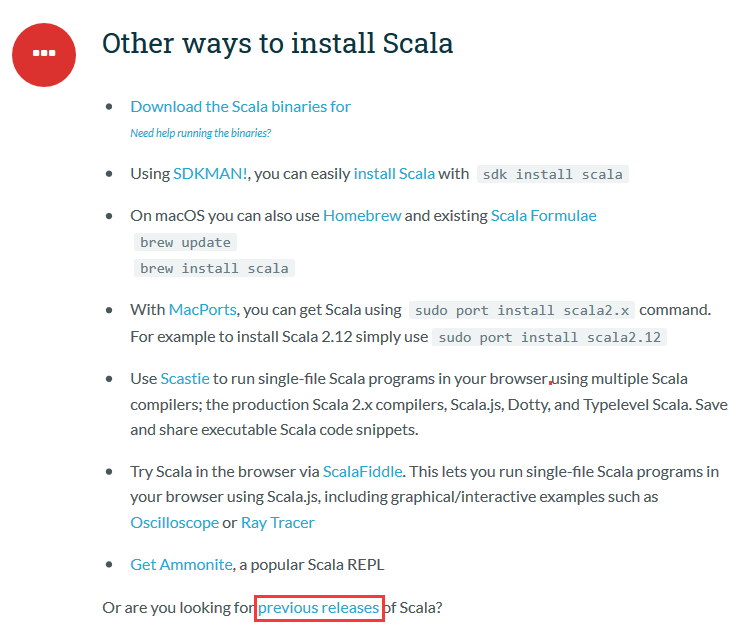730x637 pixels.
Task: Open the SDKMAN! link
Action: tap(211, 173)
